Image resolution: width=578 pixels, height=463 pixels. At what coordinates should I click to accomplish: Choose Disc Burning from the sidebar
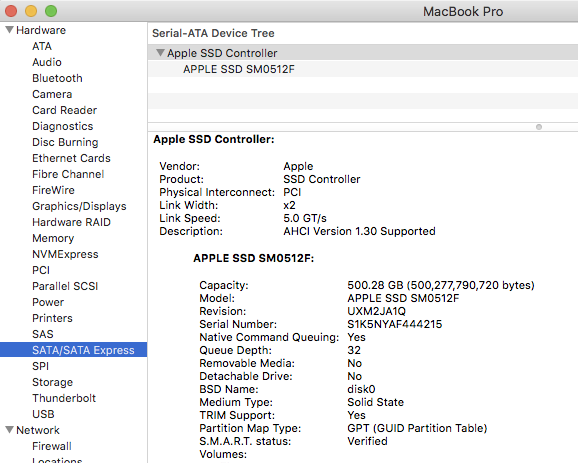(x=65, y=142)
